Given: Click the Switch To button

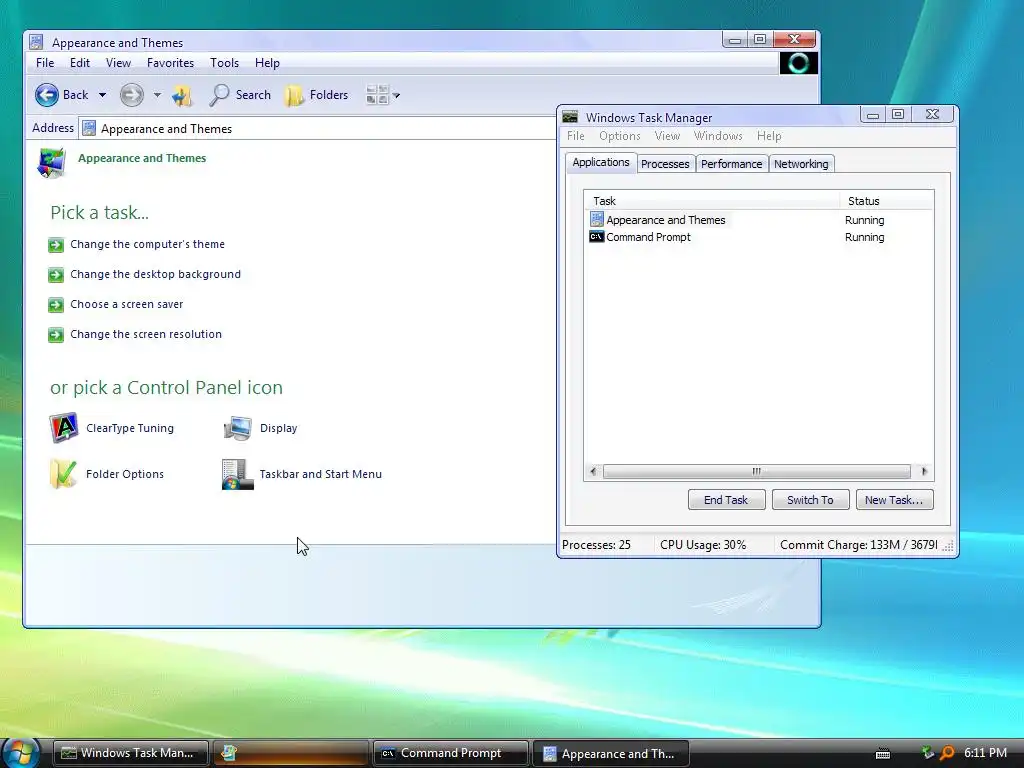Looking at the screenshot, I should 810,500.
